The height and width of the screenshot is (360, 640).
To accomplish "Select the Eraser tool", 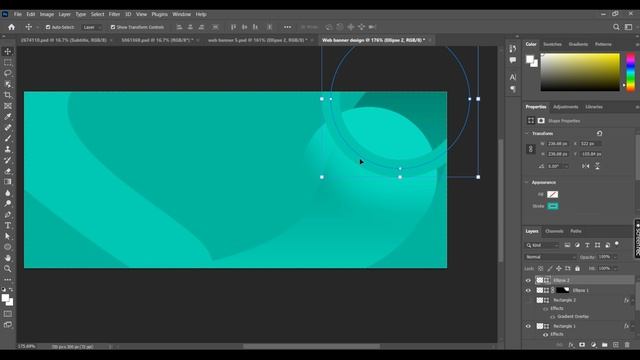I will 8,171.
